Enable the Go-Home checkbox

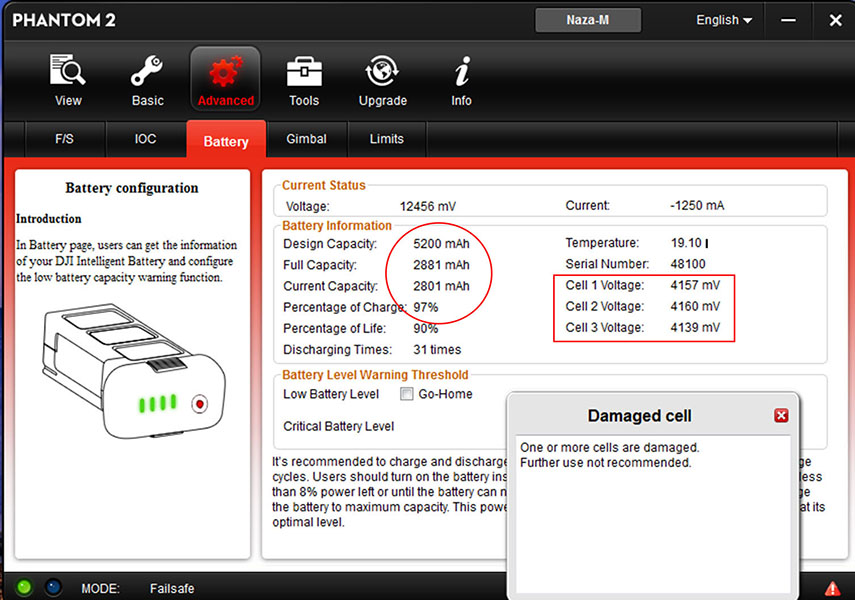[407, 394]
